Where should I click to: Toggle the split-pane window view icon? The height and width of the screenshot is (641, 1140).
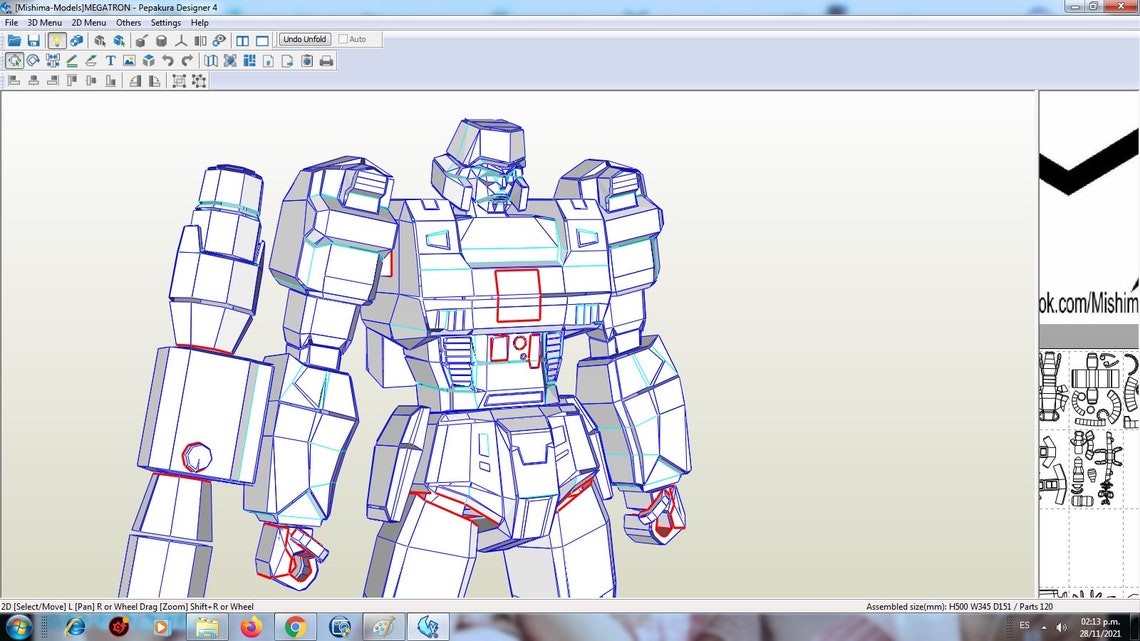242,39
